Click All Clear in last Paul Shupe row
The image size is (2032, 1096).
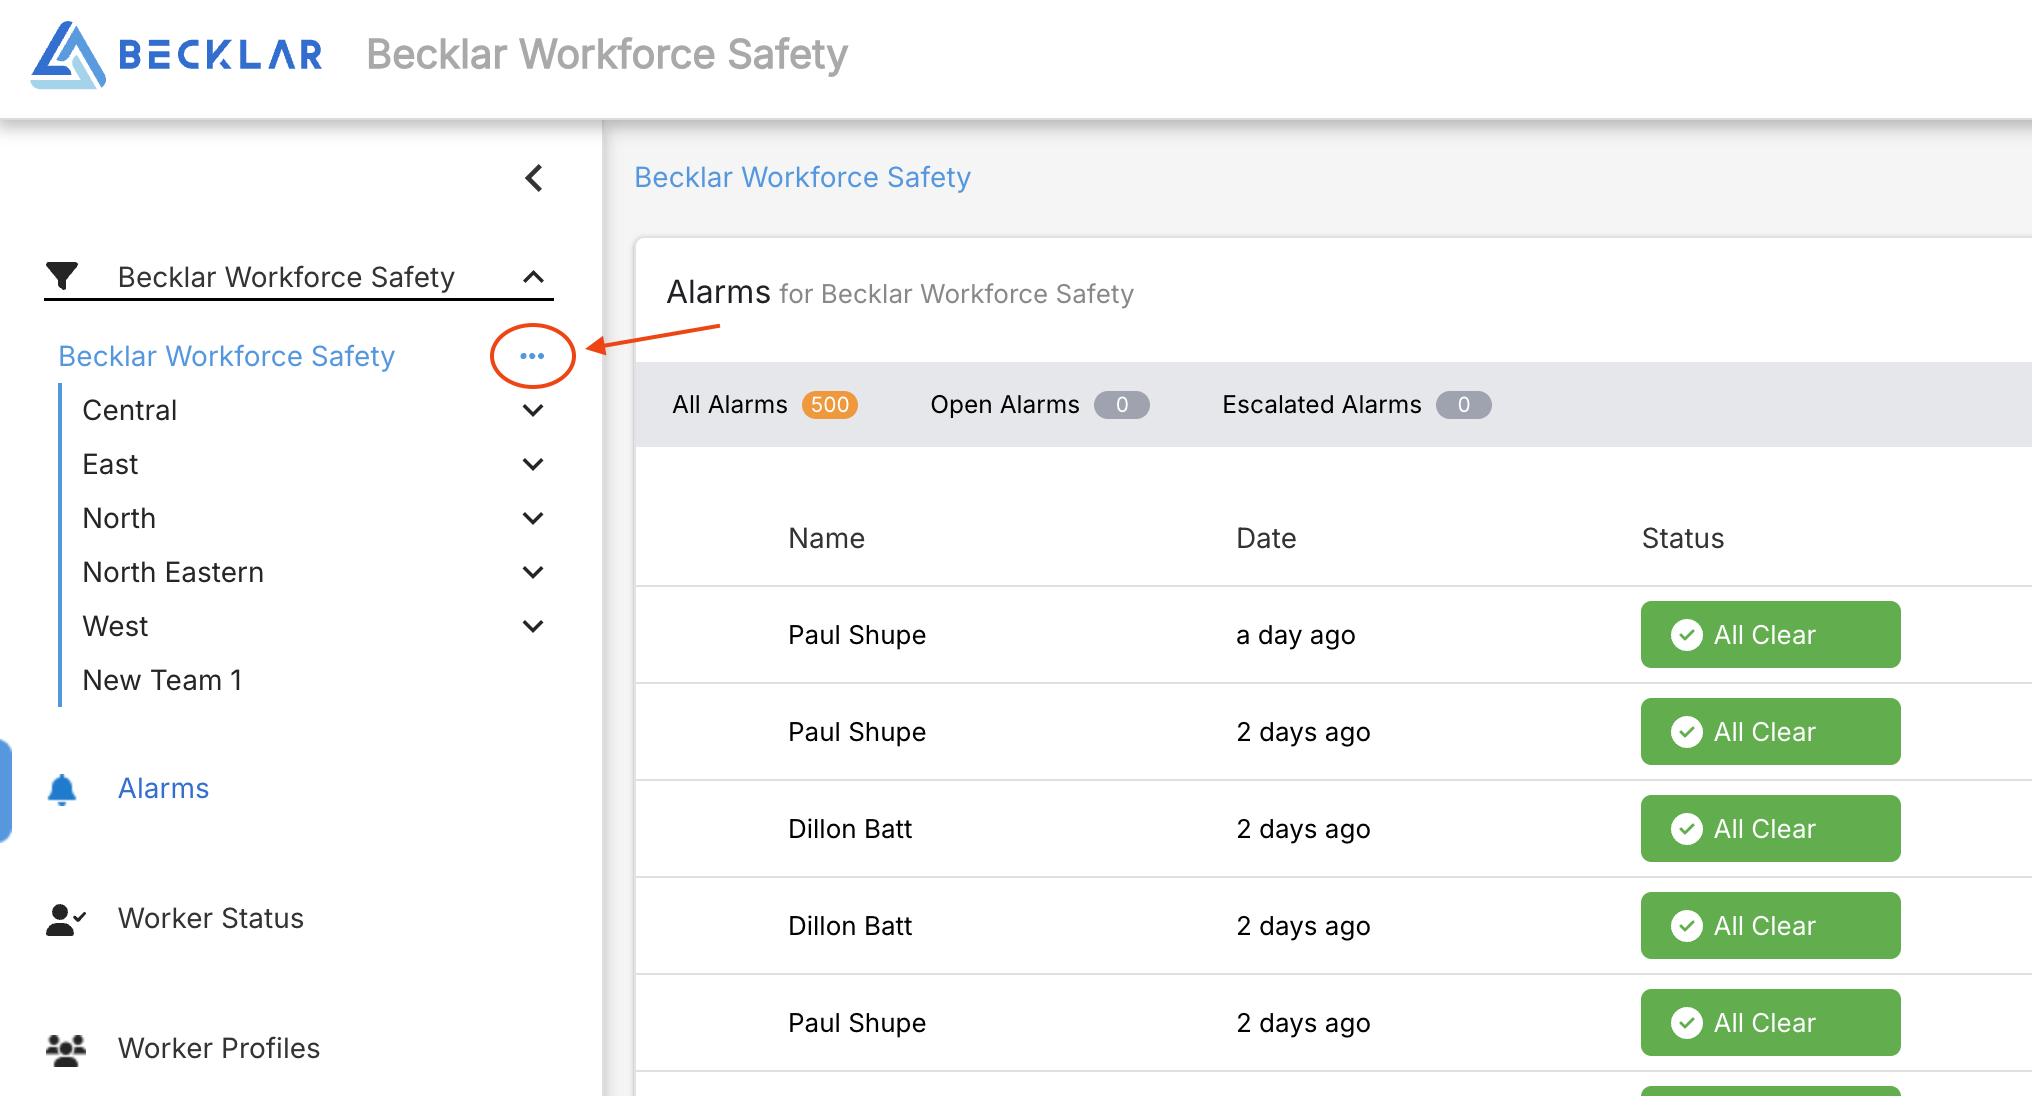pyautogui.click(x=1770, y=1023)
